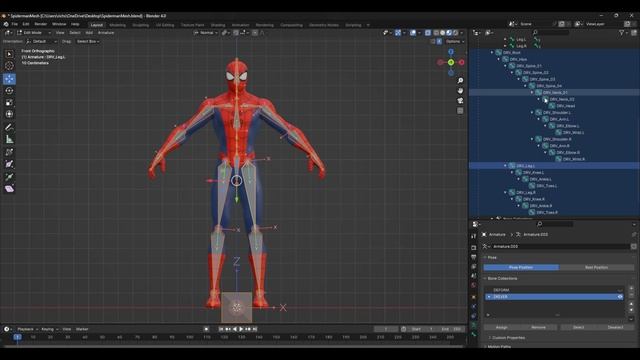640x360 pixels.
Task: Open the Edit Mode dropdown
Action: coord(33,33)
